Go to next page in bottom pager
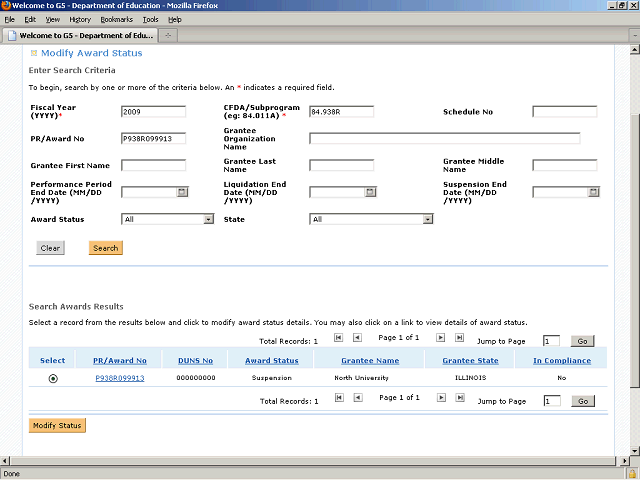 click(x=441, y=397)
